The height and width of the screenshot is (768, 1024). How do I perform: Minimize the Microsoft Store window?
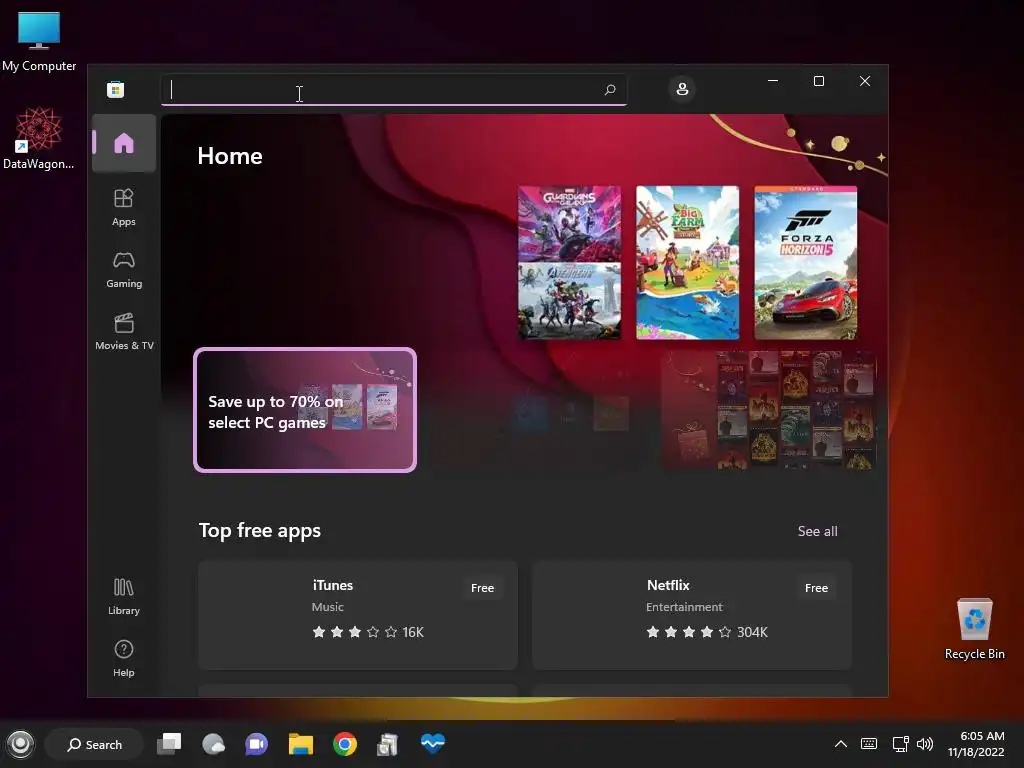[x=773, y=81]
